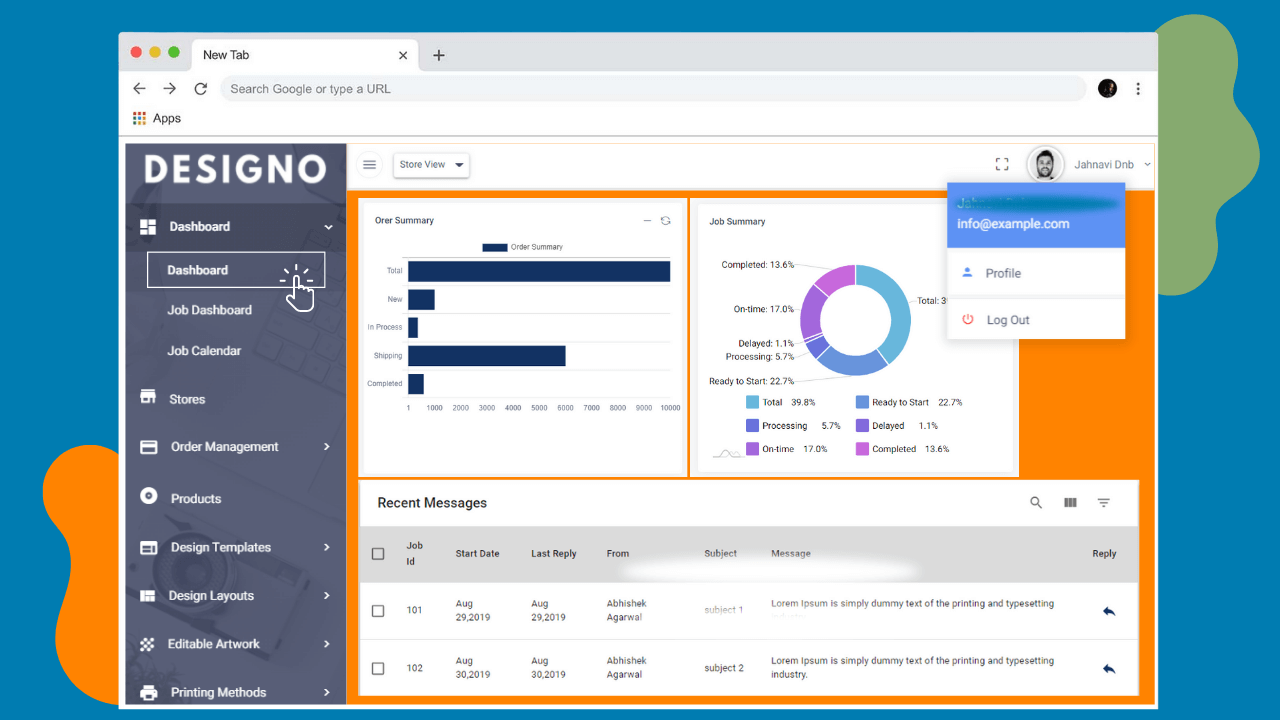This screenshot has width=1280, height=720.
Task: Open Profile from the user dropdown menu
Action: pos(1003,272)
